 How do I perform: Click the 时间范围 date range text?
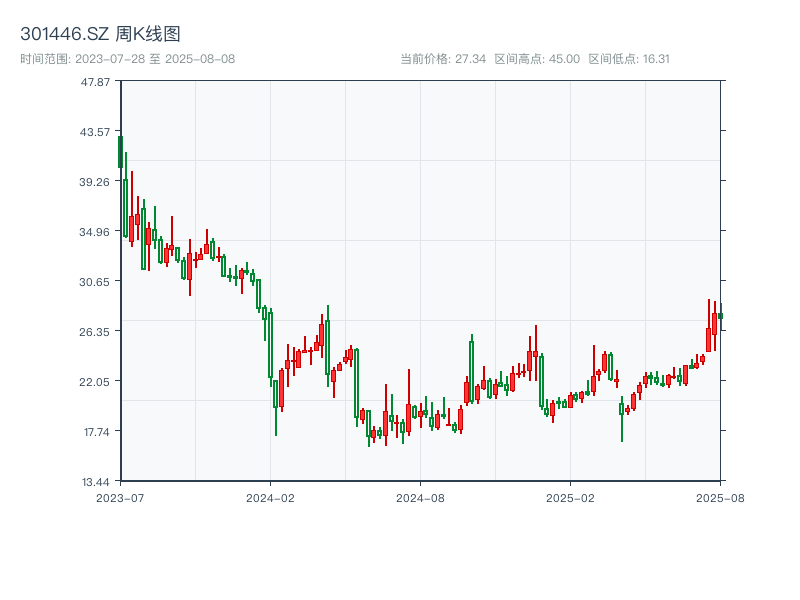coord(127,59)
